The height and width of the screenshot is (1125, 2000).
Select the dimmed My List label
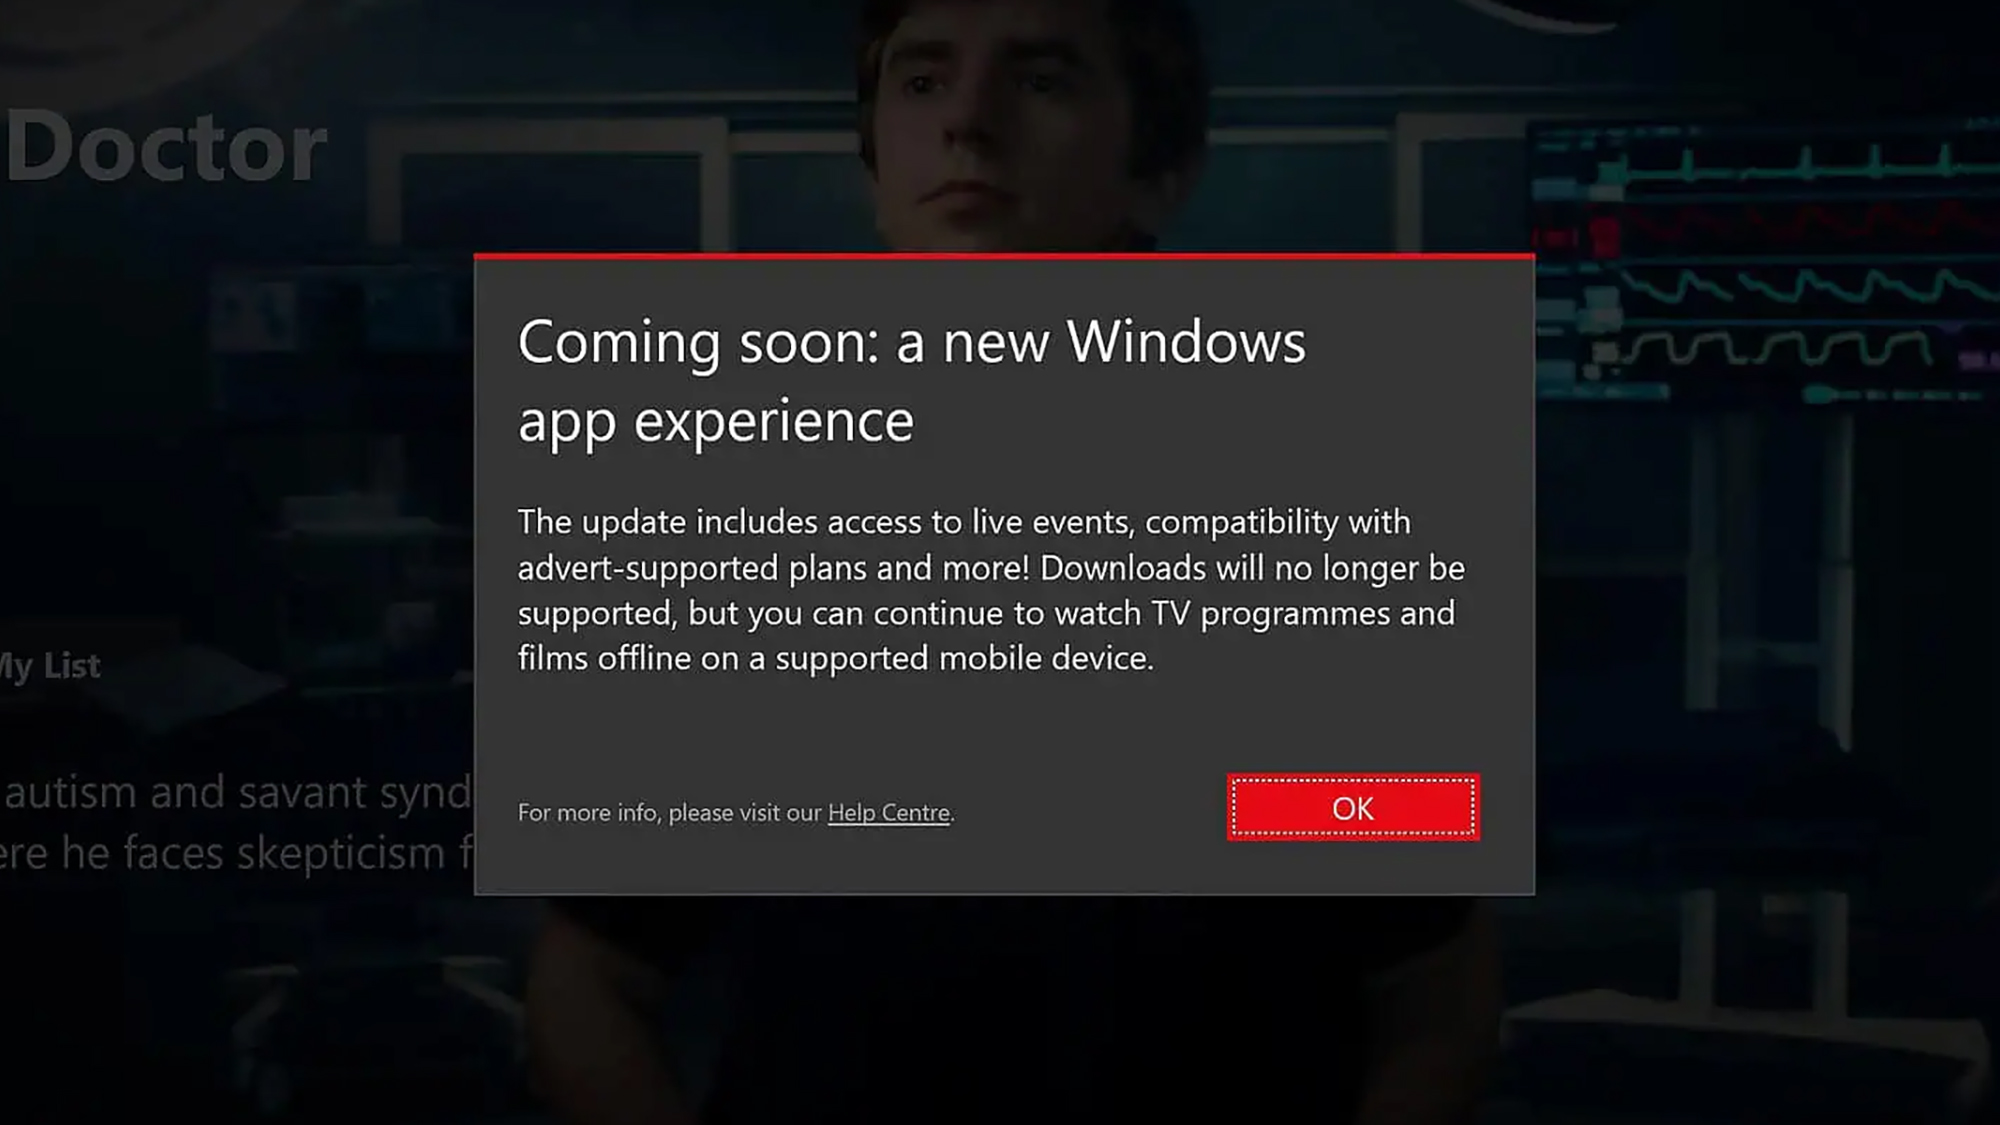pos(50,666)
